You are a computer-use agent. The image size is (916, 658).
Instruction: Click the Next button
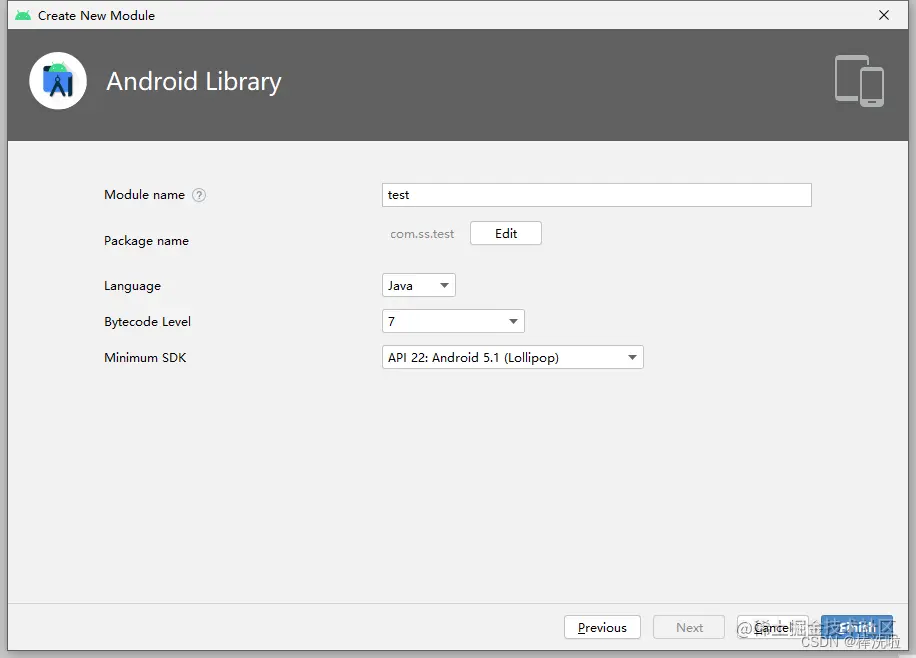coord(688,627)
